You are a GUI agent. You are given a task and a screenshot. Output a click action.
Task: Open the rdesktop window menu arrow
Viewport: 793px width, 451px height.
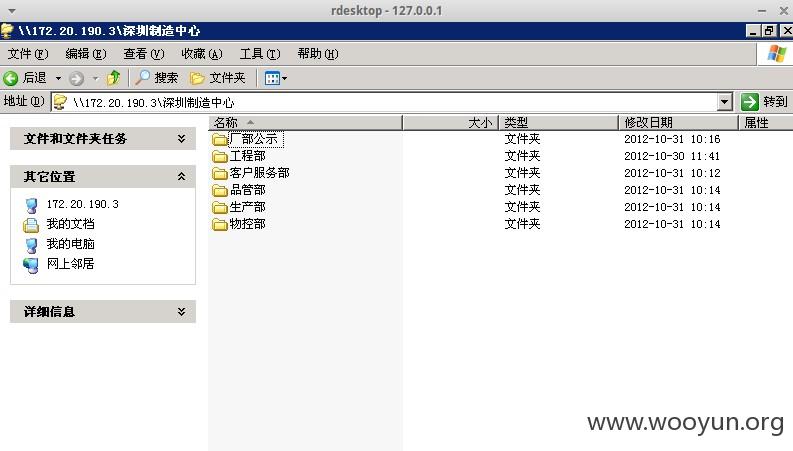point(12,11)
